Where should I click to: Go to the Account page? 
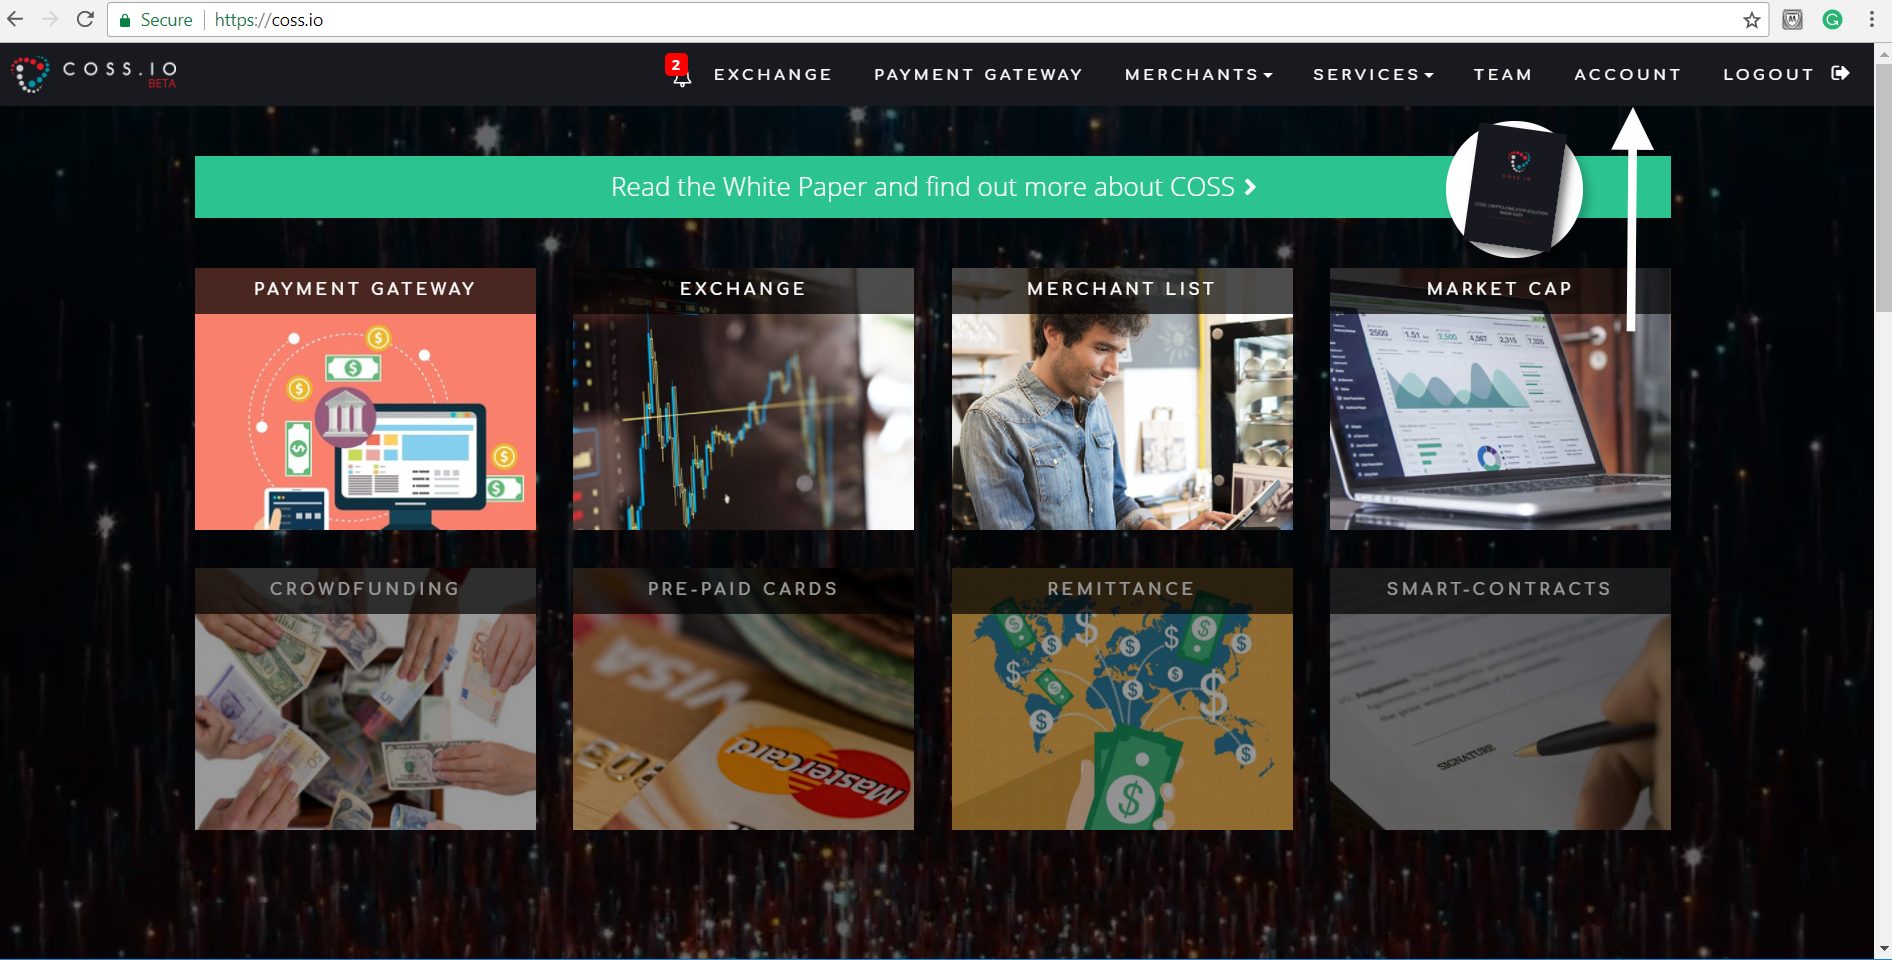click(x=1628, y=74)
